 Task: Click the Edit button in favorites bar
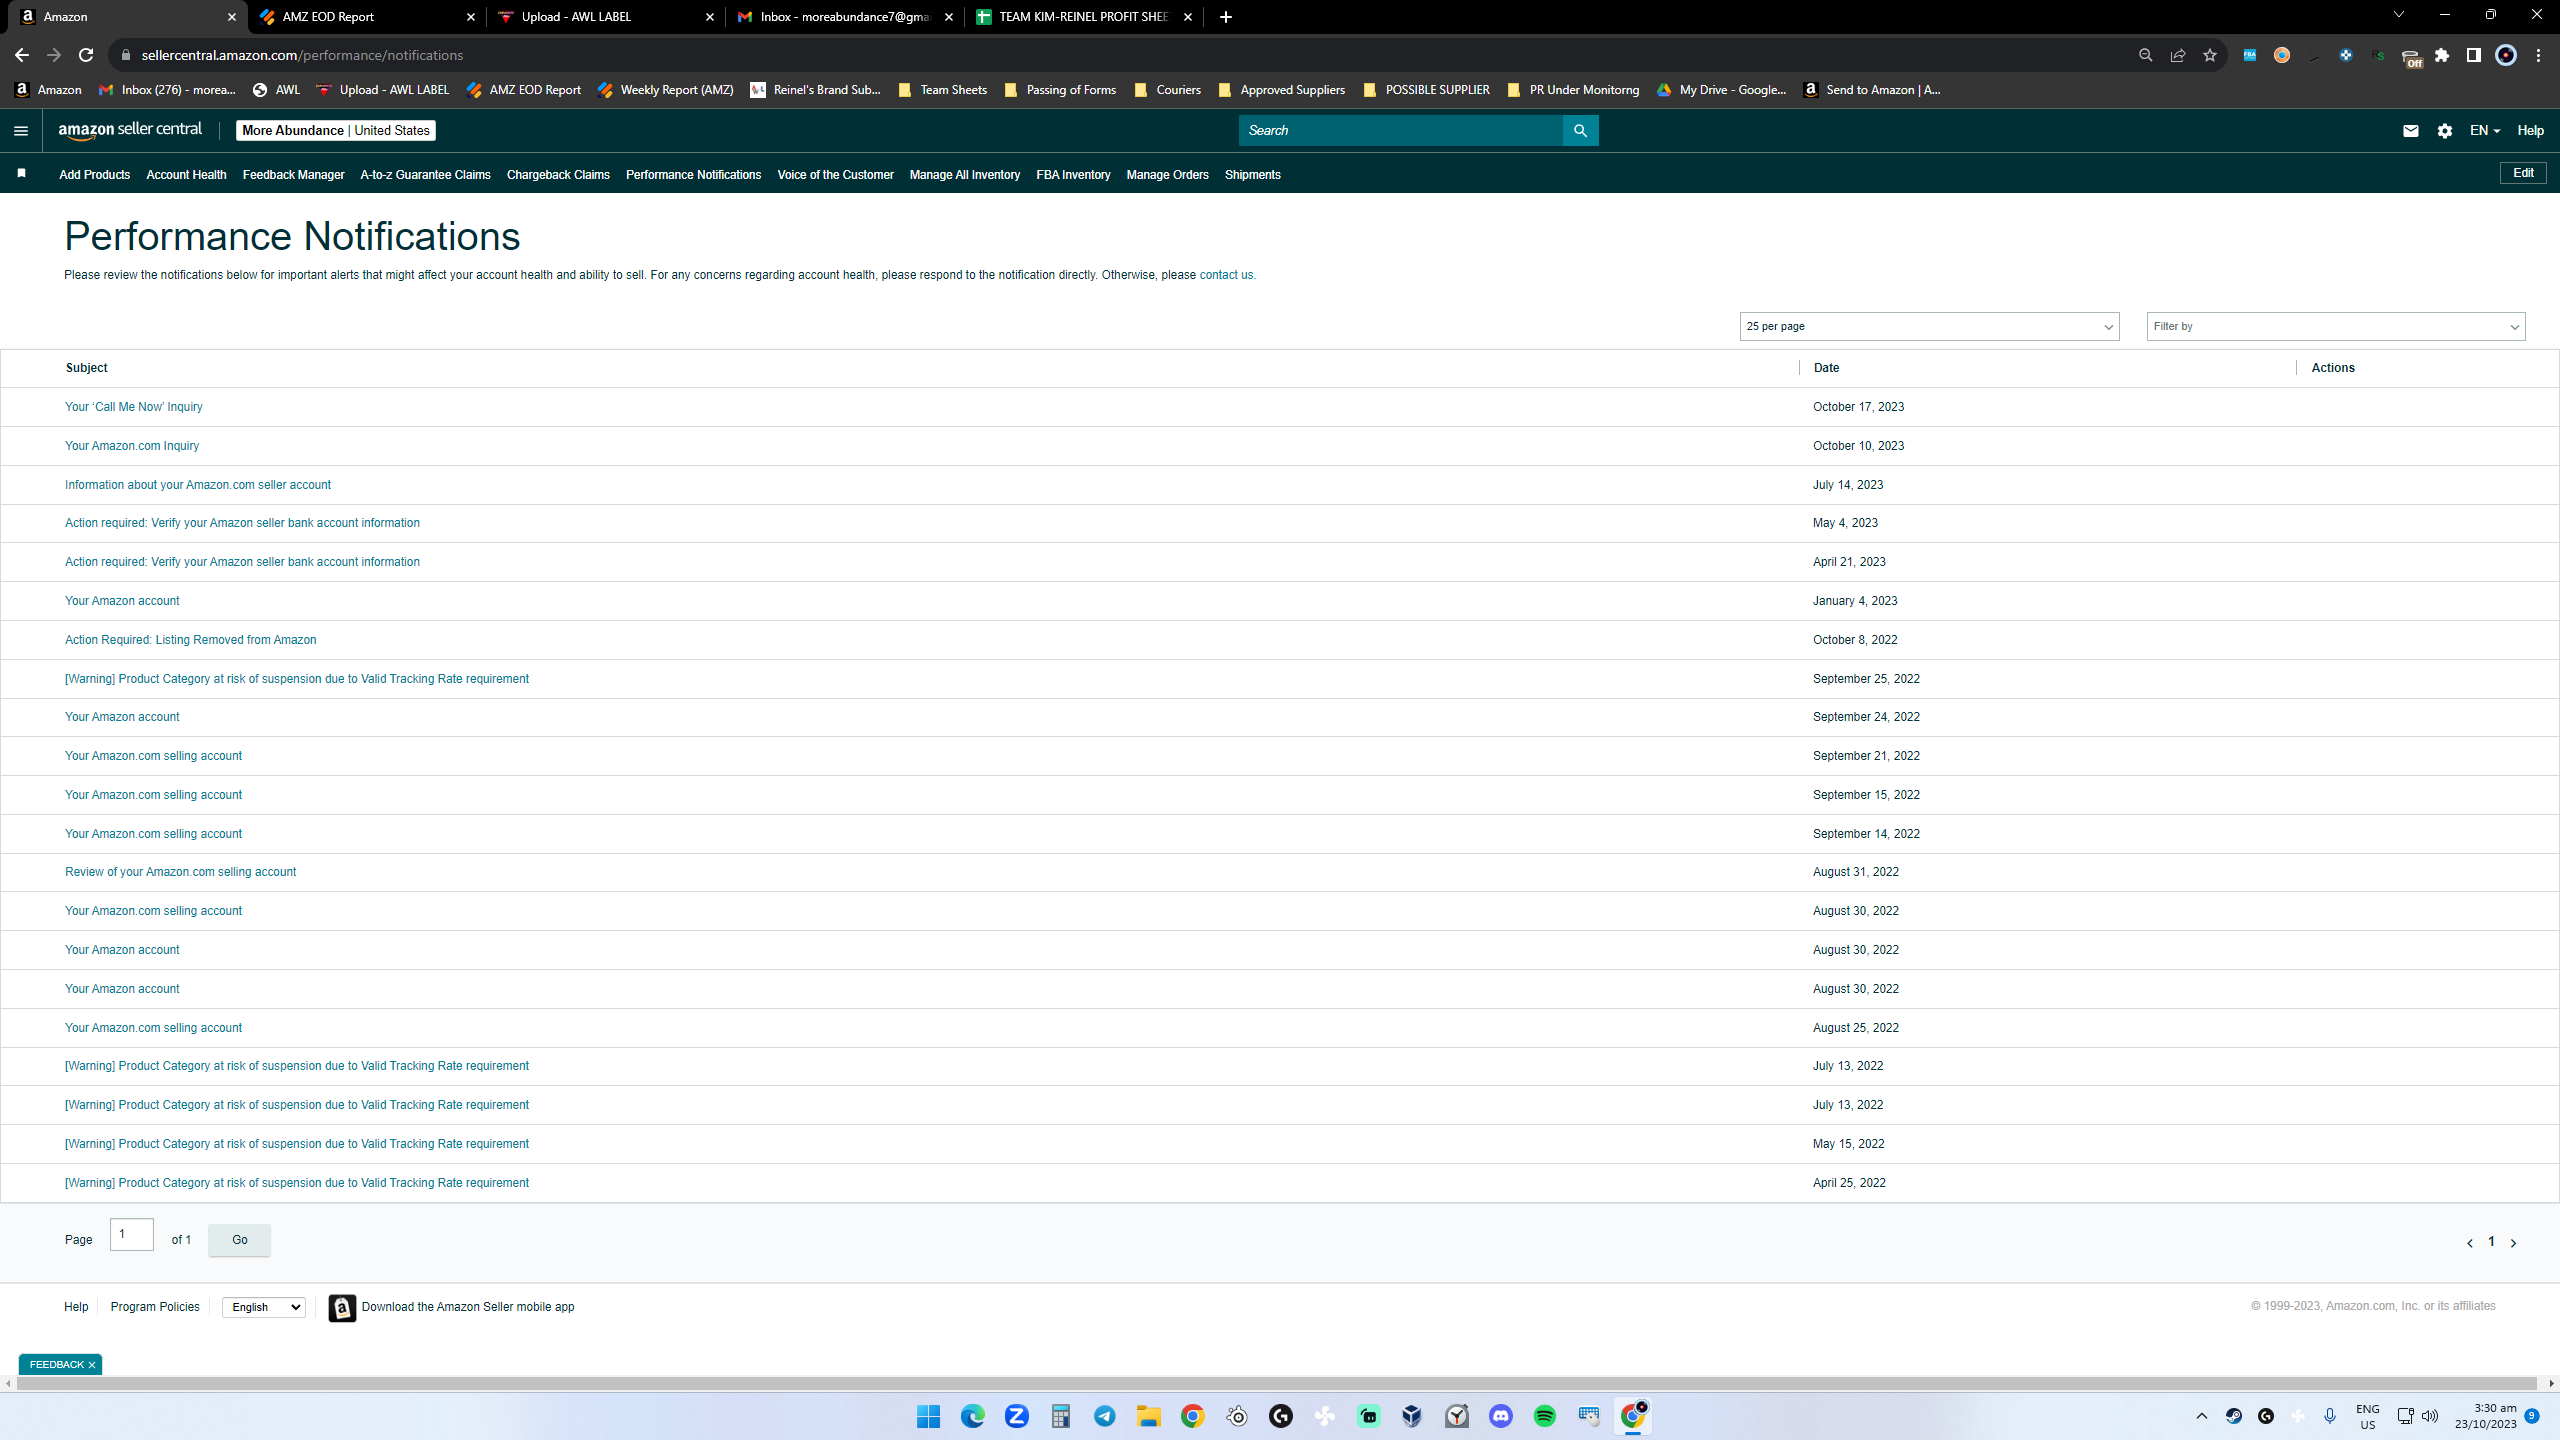(2523, 173)
